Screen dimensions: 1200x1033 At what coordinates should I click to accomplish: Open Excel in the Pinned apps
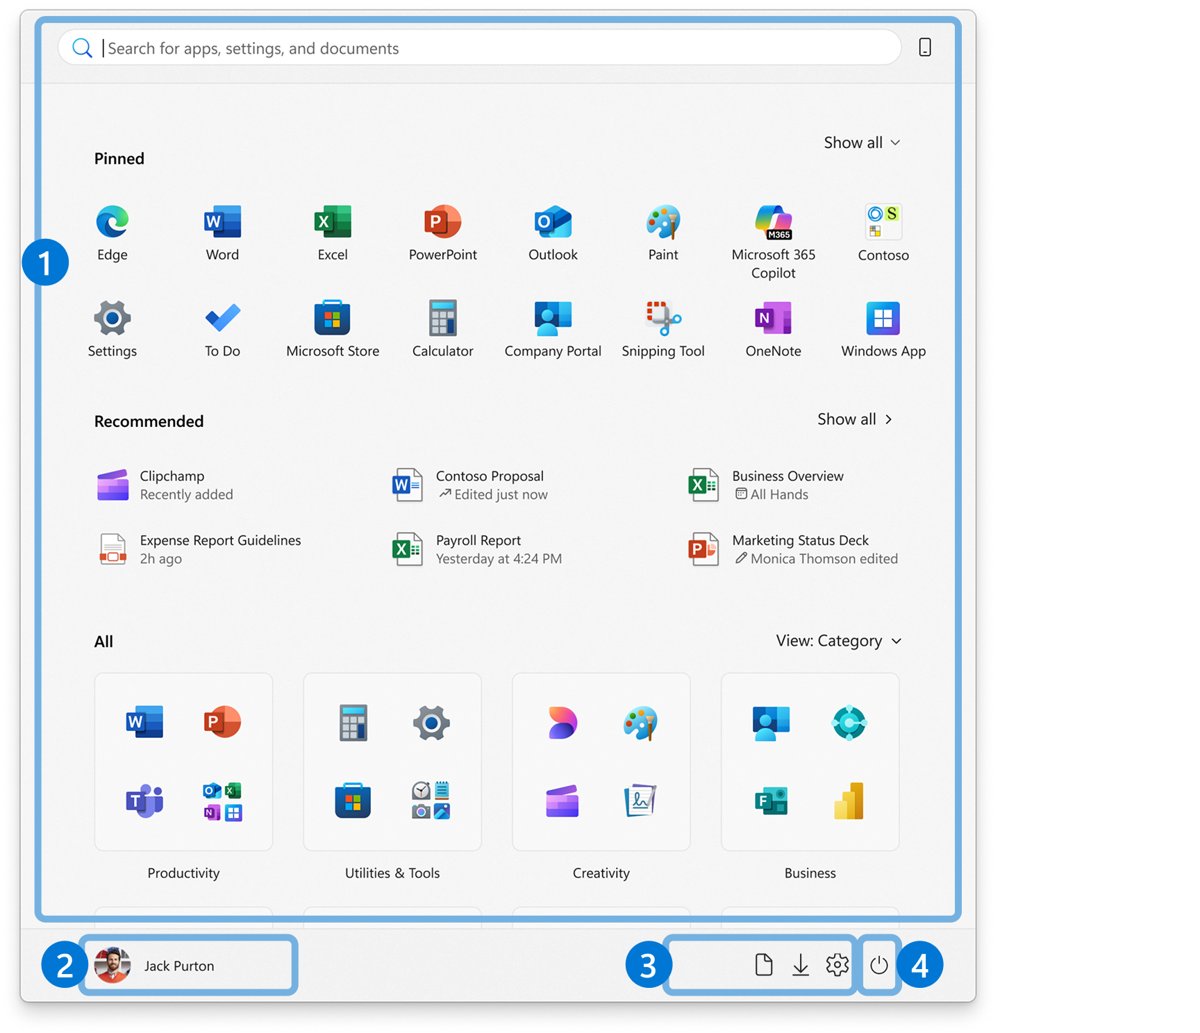point(333,222)
